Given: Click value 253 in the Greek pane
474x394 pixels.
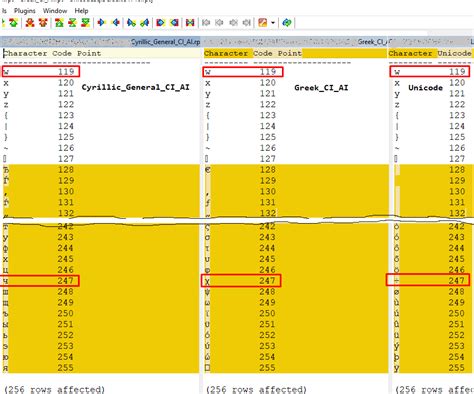Looking at the screenshot, I should pos(267,346).
